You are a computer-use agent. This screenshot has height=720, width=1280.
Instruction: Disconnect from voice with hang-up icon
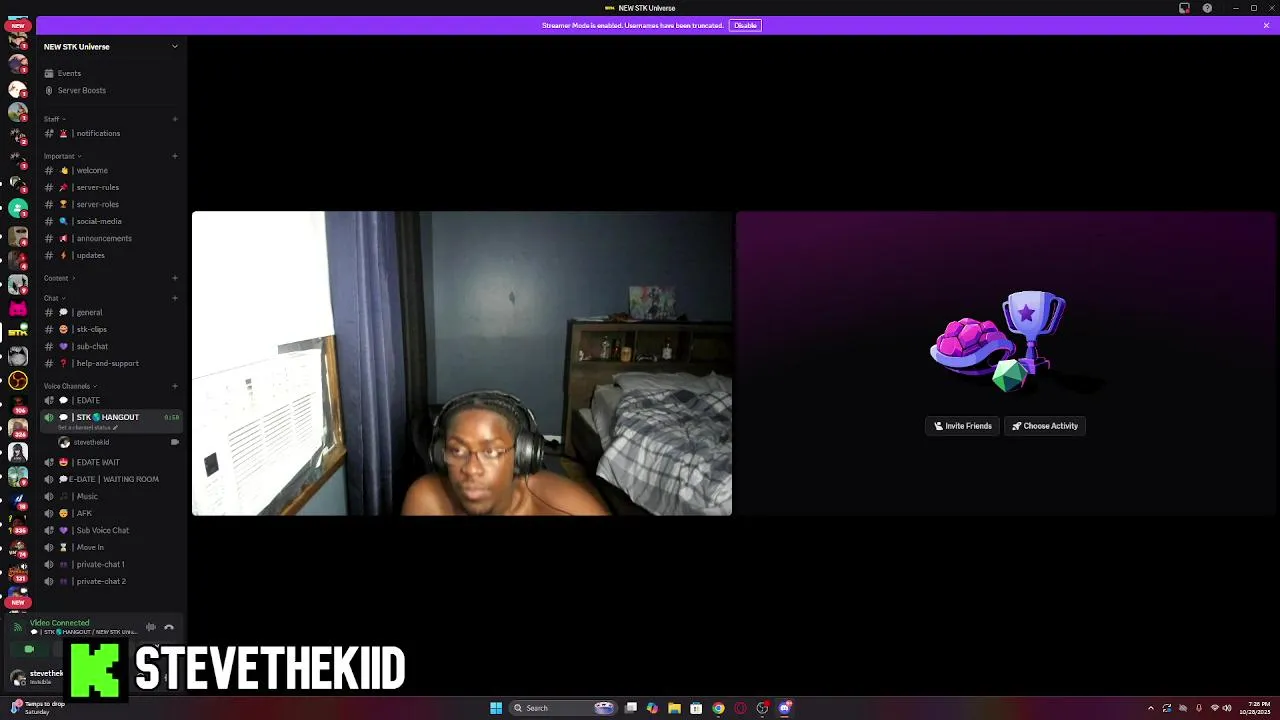(169, 627)
